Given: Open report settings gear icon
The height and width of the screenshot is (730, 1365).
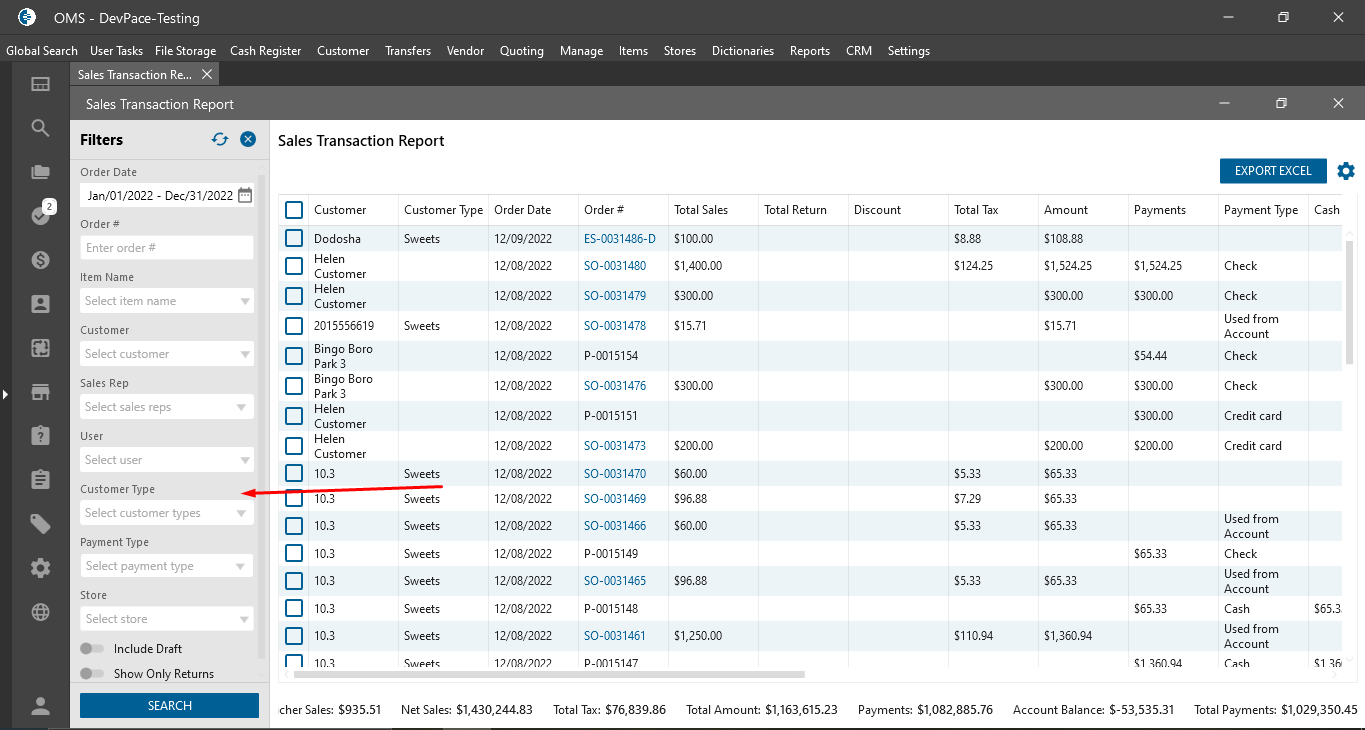Looking at the screenshot, I should tap(1346, 171).
